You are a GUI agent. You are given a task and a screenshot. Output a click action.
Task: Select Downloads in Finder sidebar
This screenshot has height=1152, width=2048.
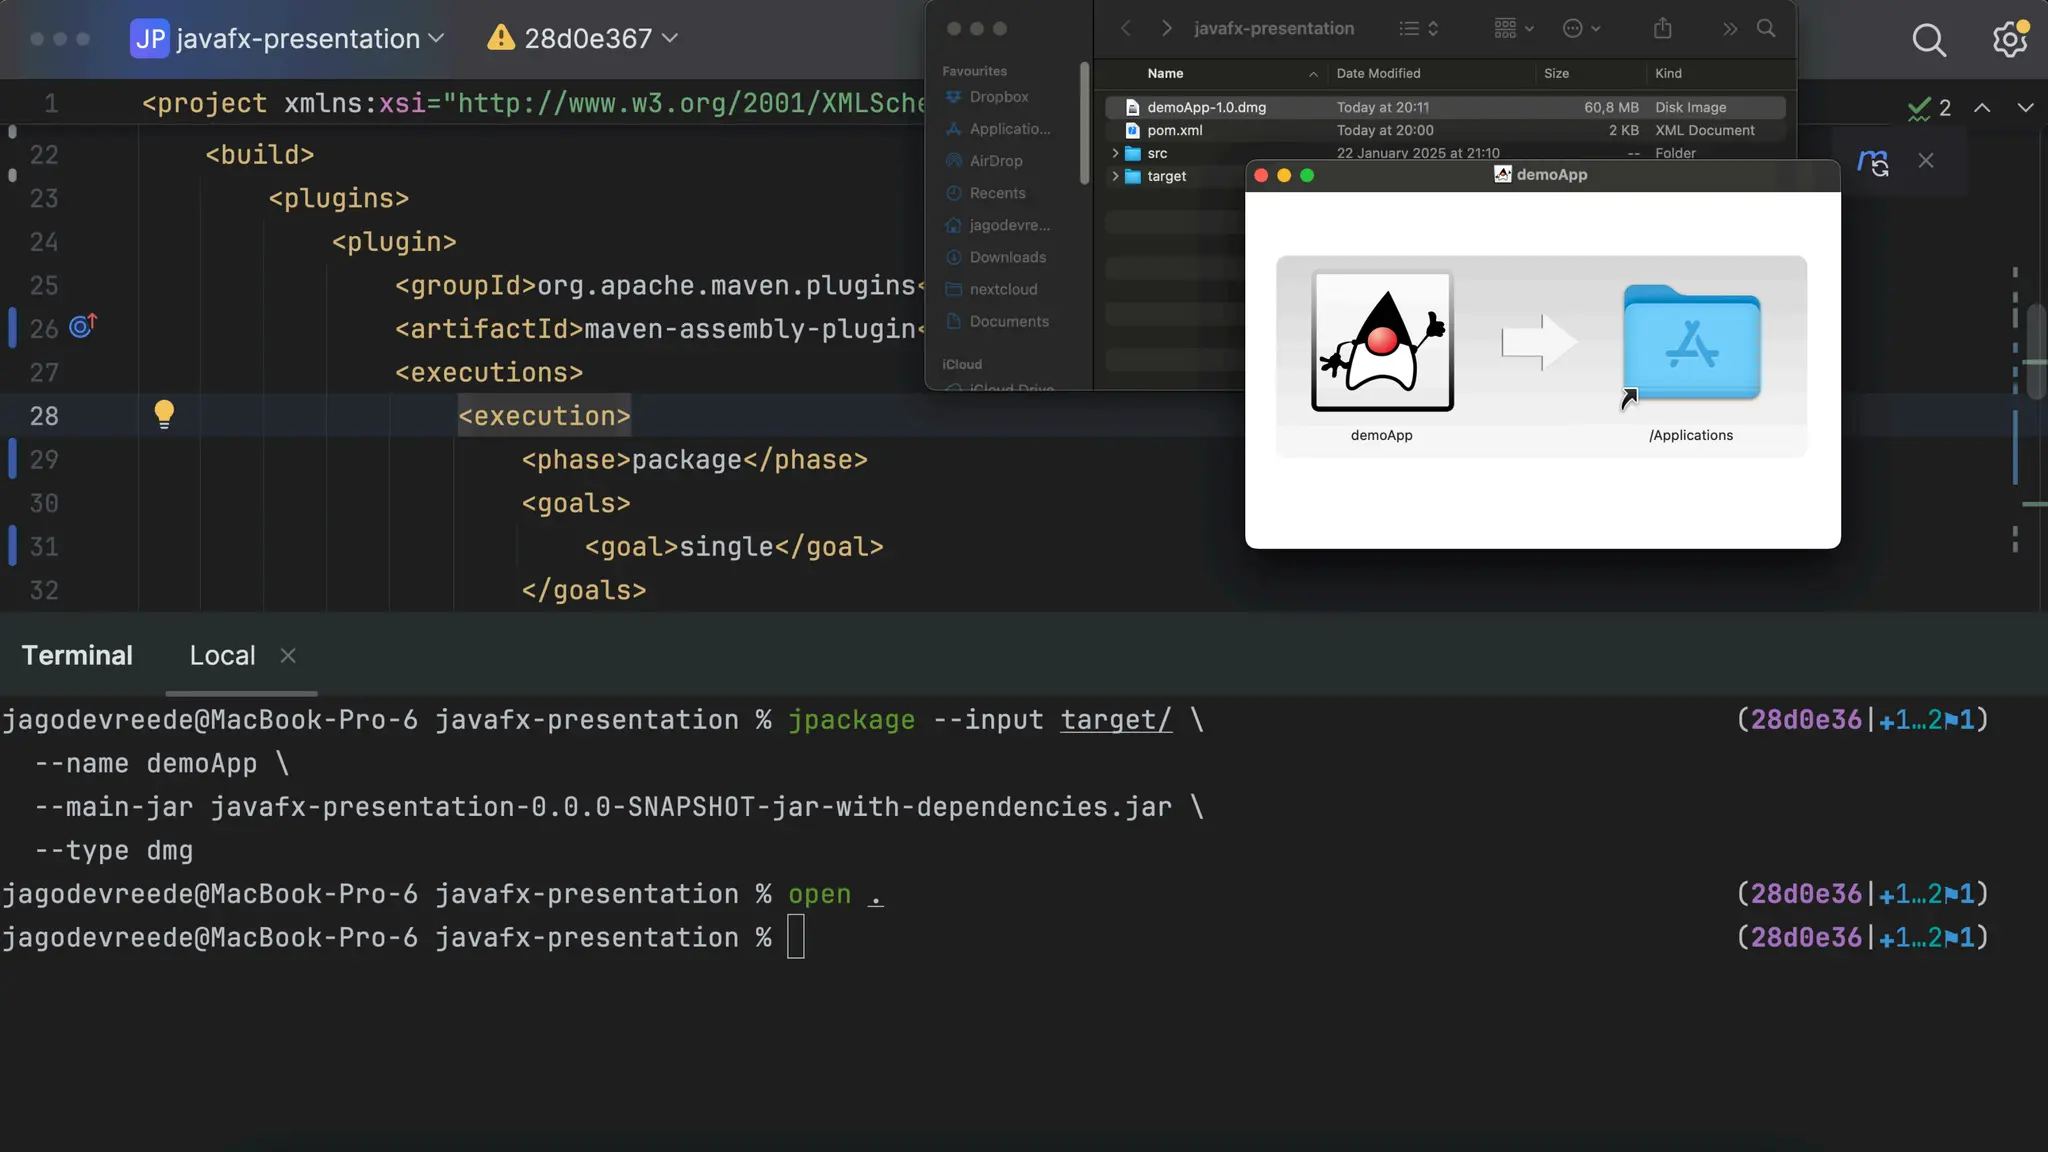tap(1007, 257)
